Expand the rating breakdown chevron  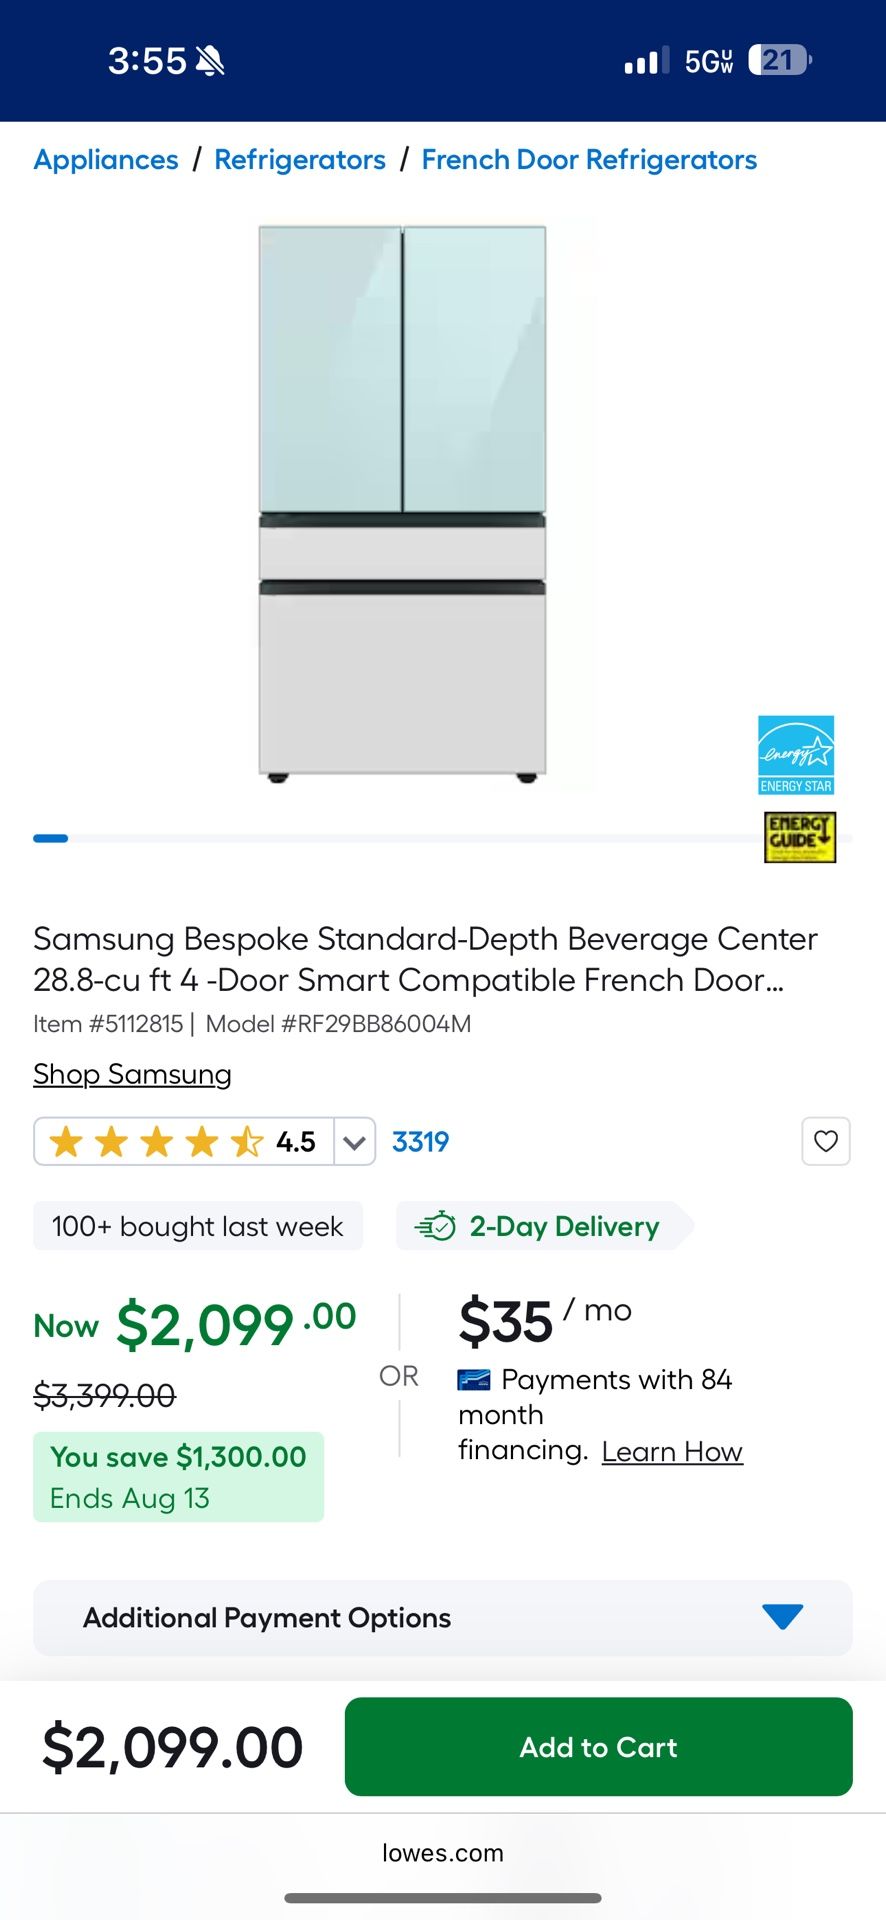354,1142
